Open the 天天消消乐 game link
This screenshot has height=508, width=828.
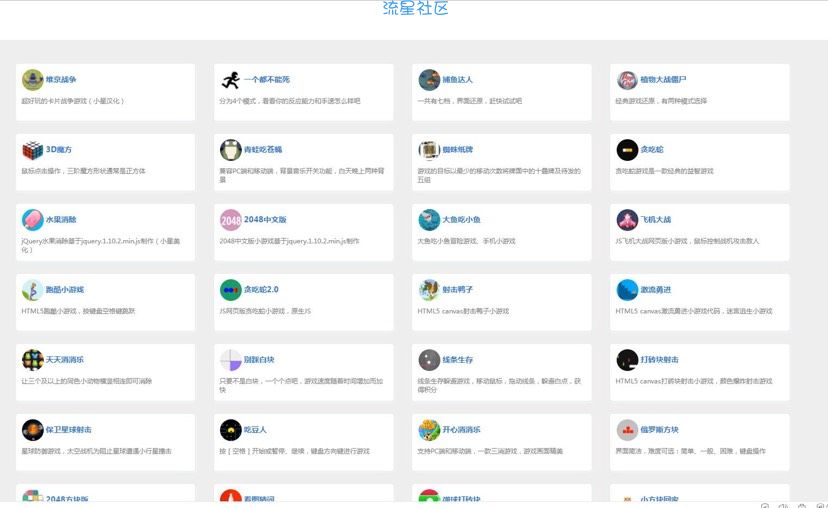pyautogui.click(x=65, y=360)
